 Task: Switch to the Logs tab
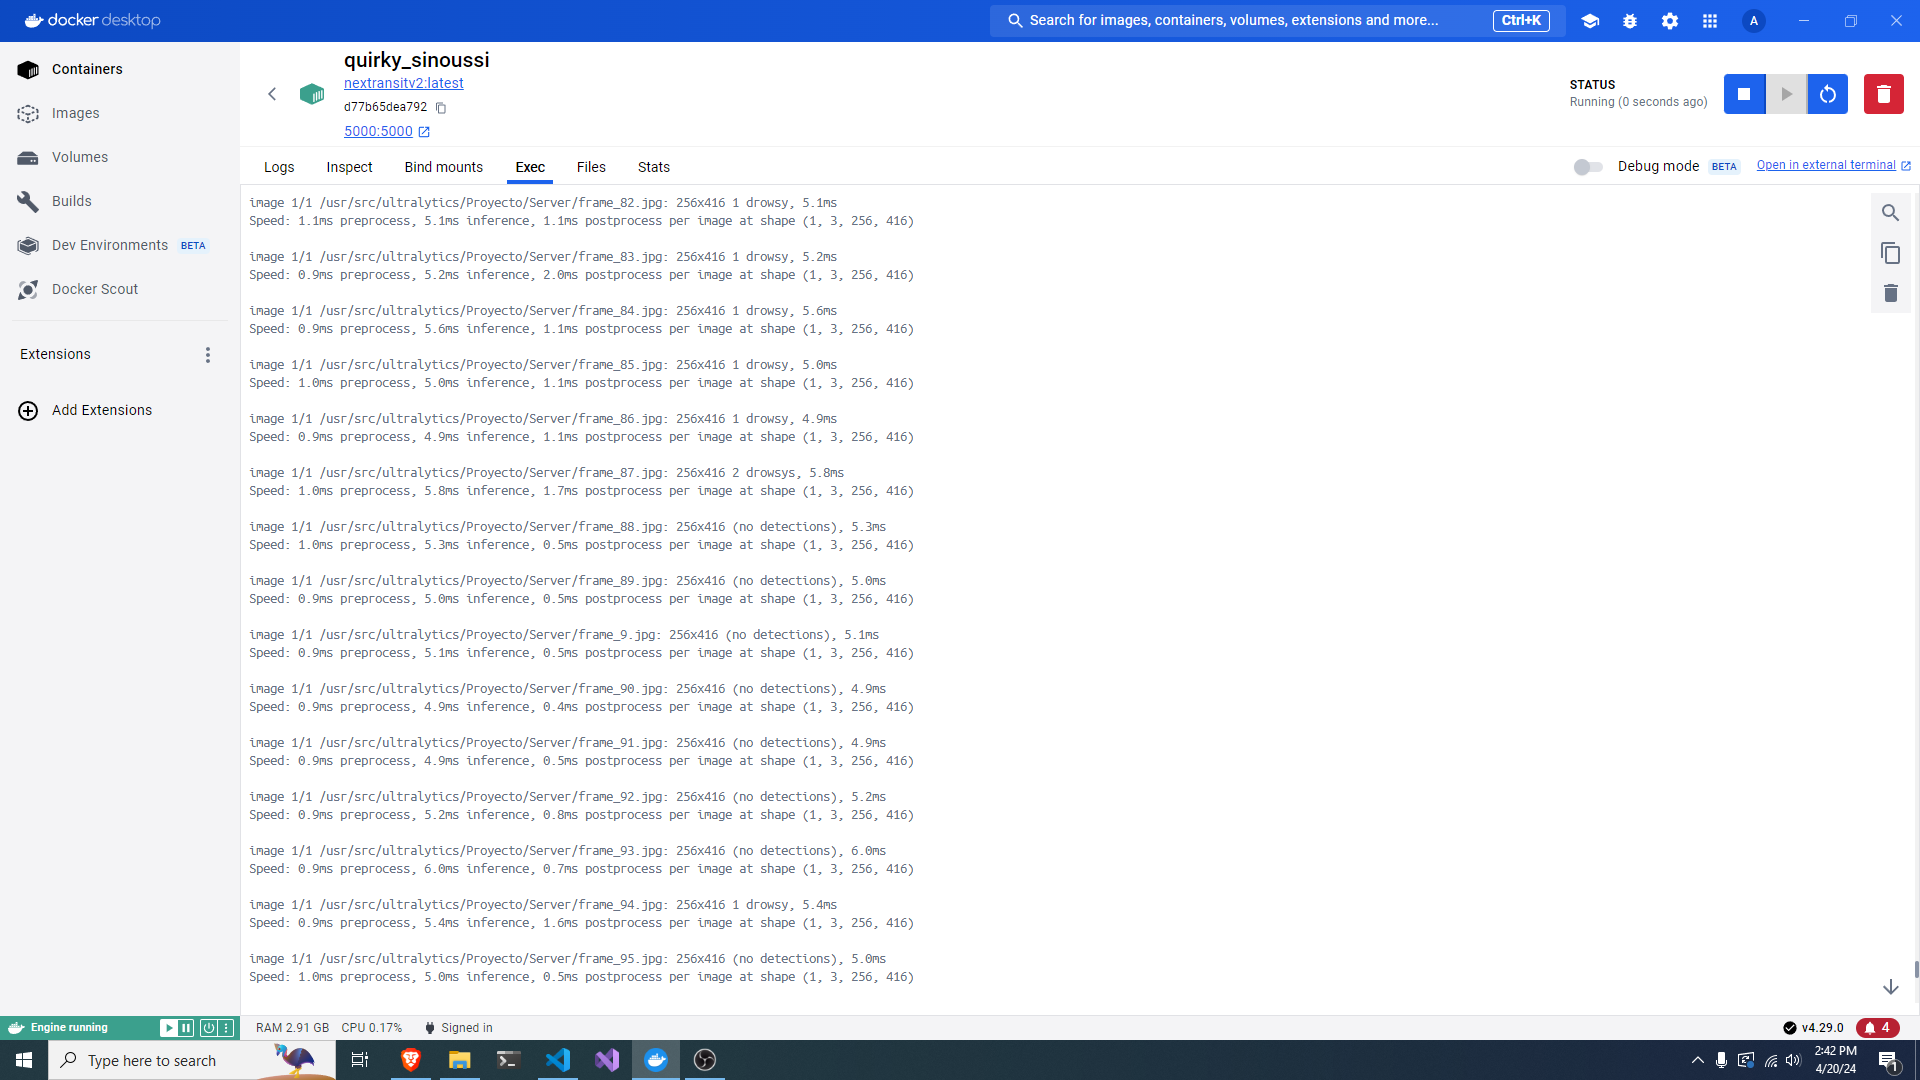(x=279, y=167)
